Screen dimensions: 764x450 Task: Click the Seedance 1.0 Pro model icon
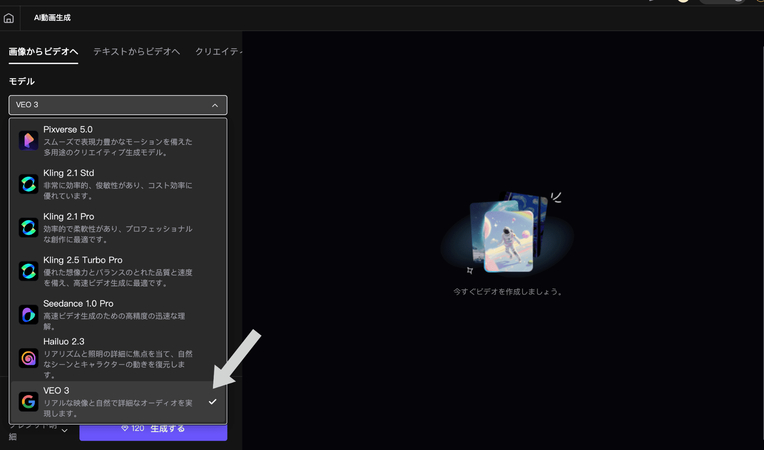28,314
